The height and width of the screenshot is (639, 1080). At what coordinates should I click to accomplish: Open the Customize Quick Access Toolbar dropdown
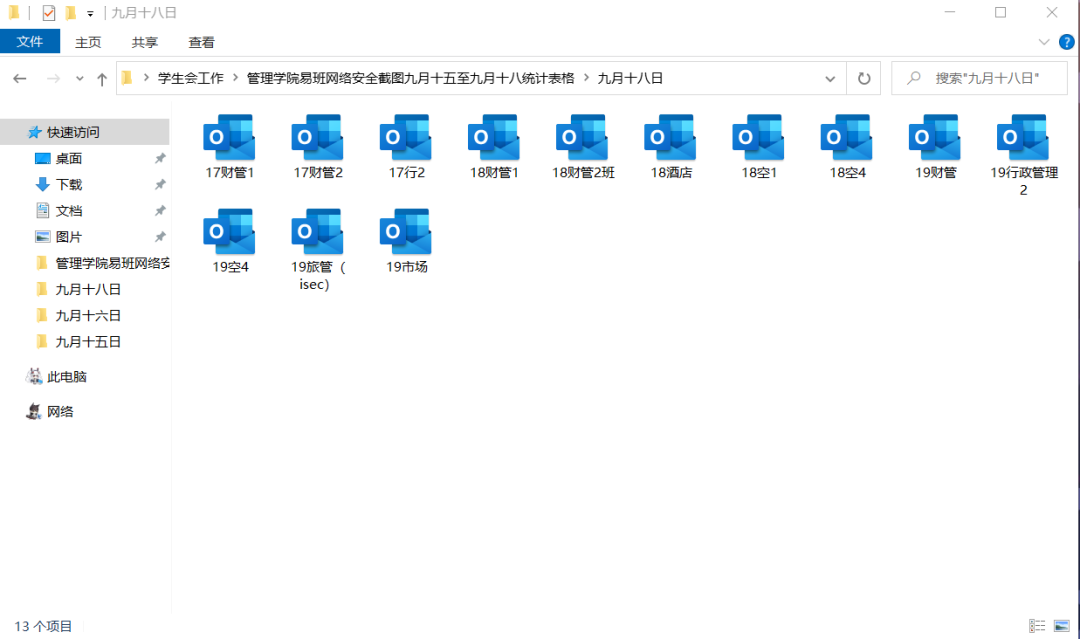click(x=90, y=13)
